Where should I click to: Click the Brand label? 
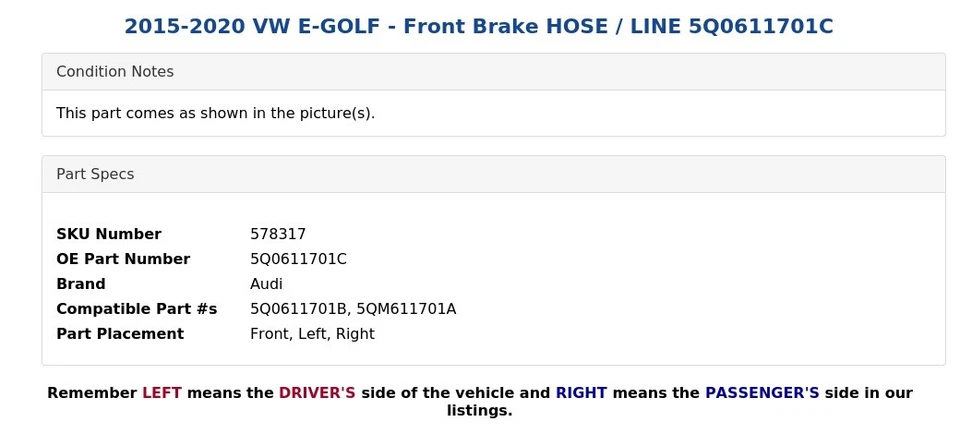pos(81,284)
